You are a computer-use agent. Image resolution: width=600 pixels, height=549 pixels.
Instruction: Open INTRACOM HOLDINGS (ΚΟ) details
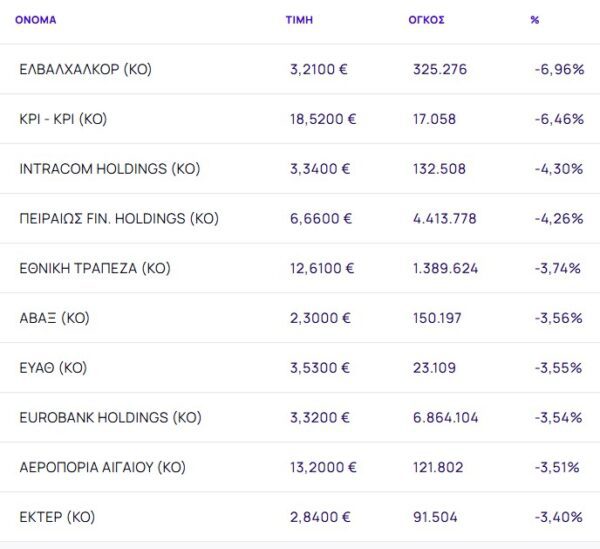point(109,169)
